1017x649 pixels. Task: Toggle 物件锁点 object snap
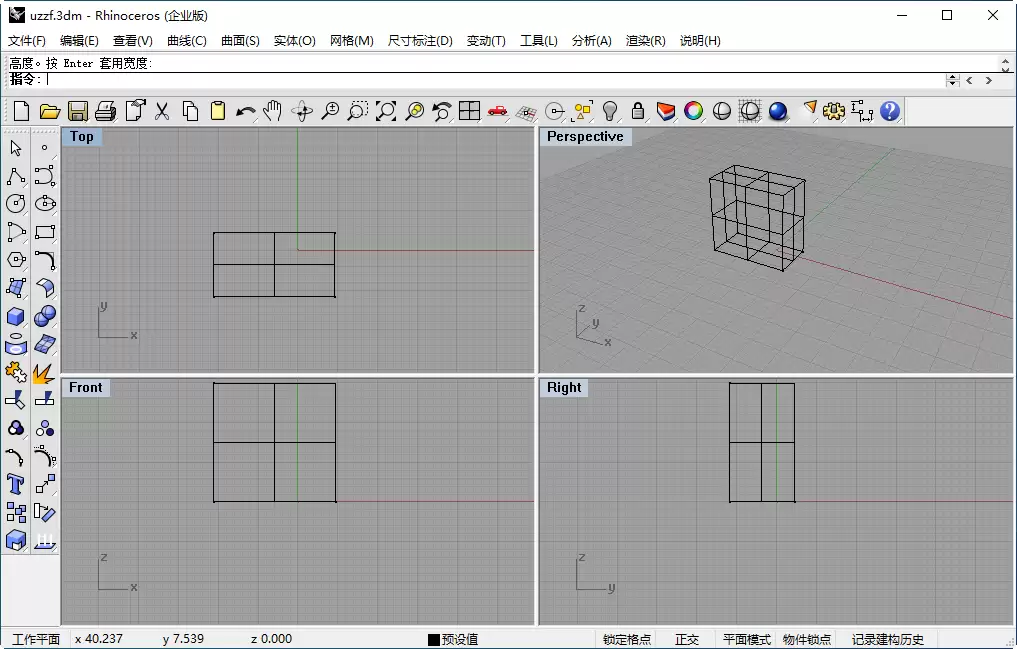tap(806, 639)
